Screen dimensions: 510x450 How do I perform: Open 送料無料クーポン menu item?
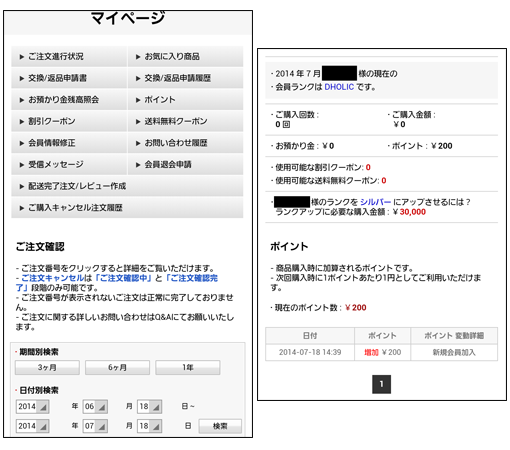click(185, 121)
